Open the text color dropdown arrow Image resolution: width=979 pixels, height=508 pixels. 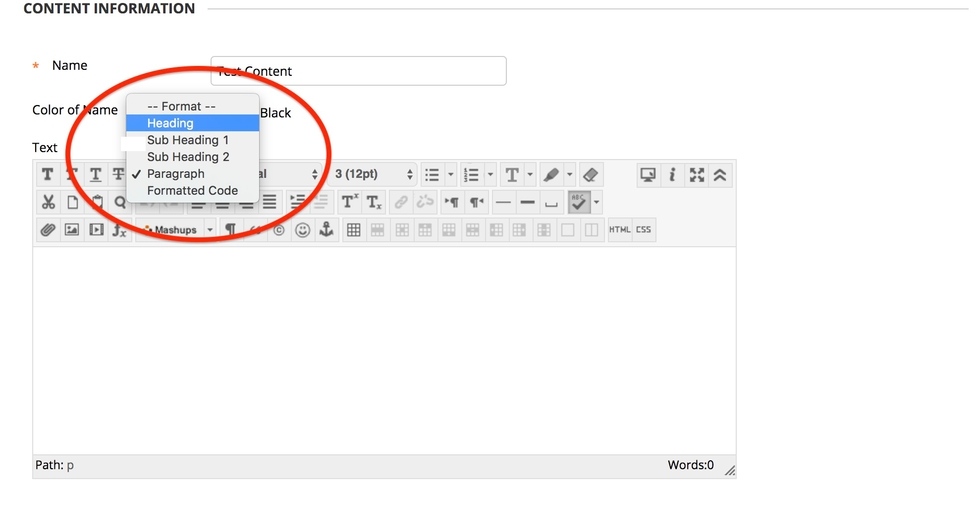coord(530,175)
